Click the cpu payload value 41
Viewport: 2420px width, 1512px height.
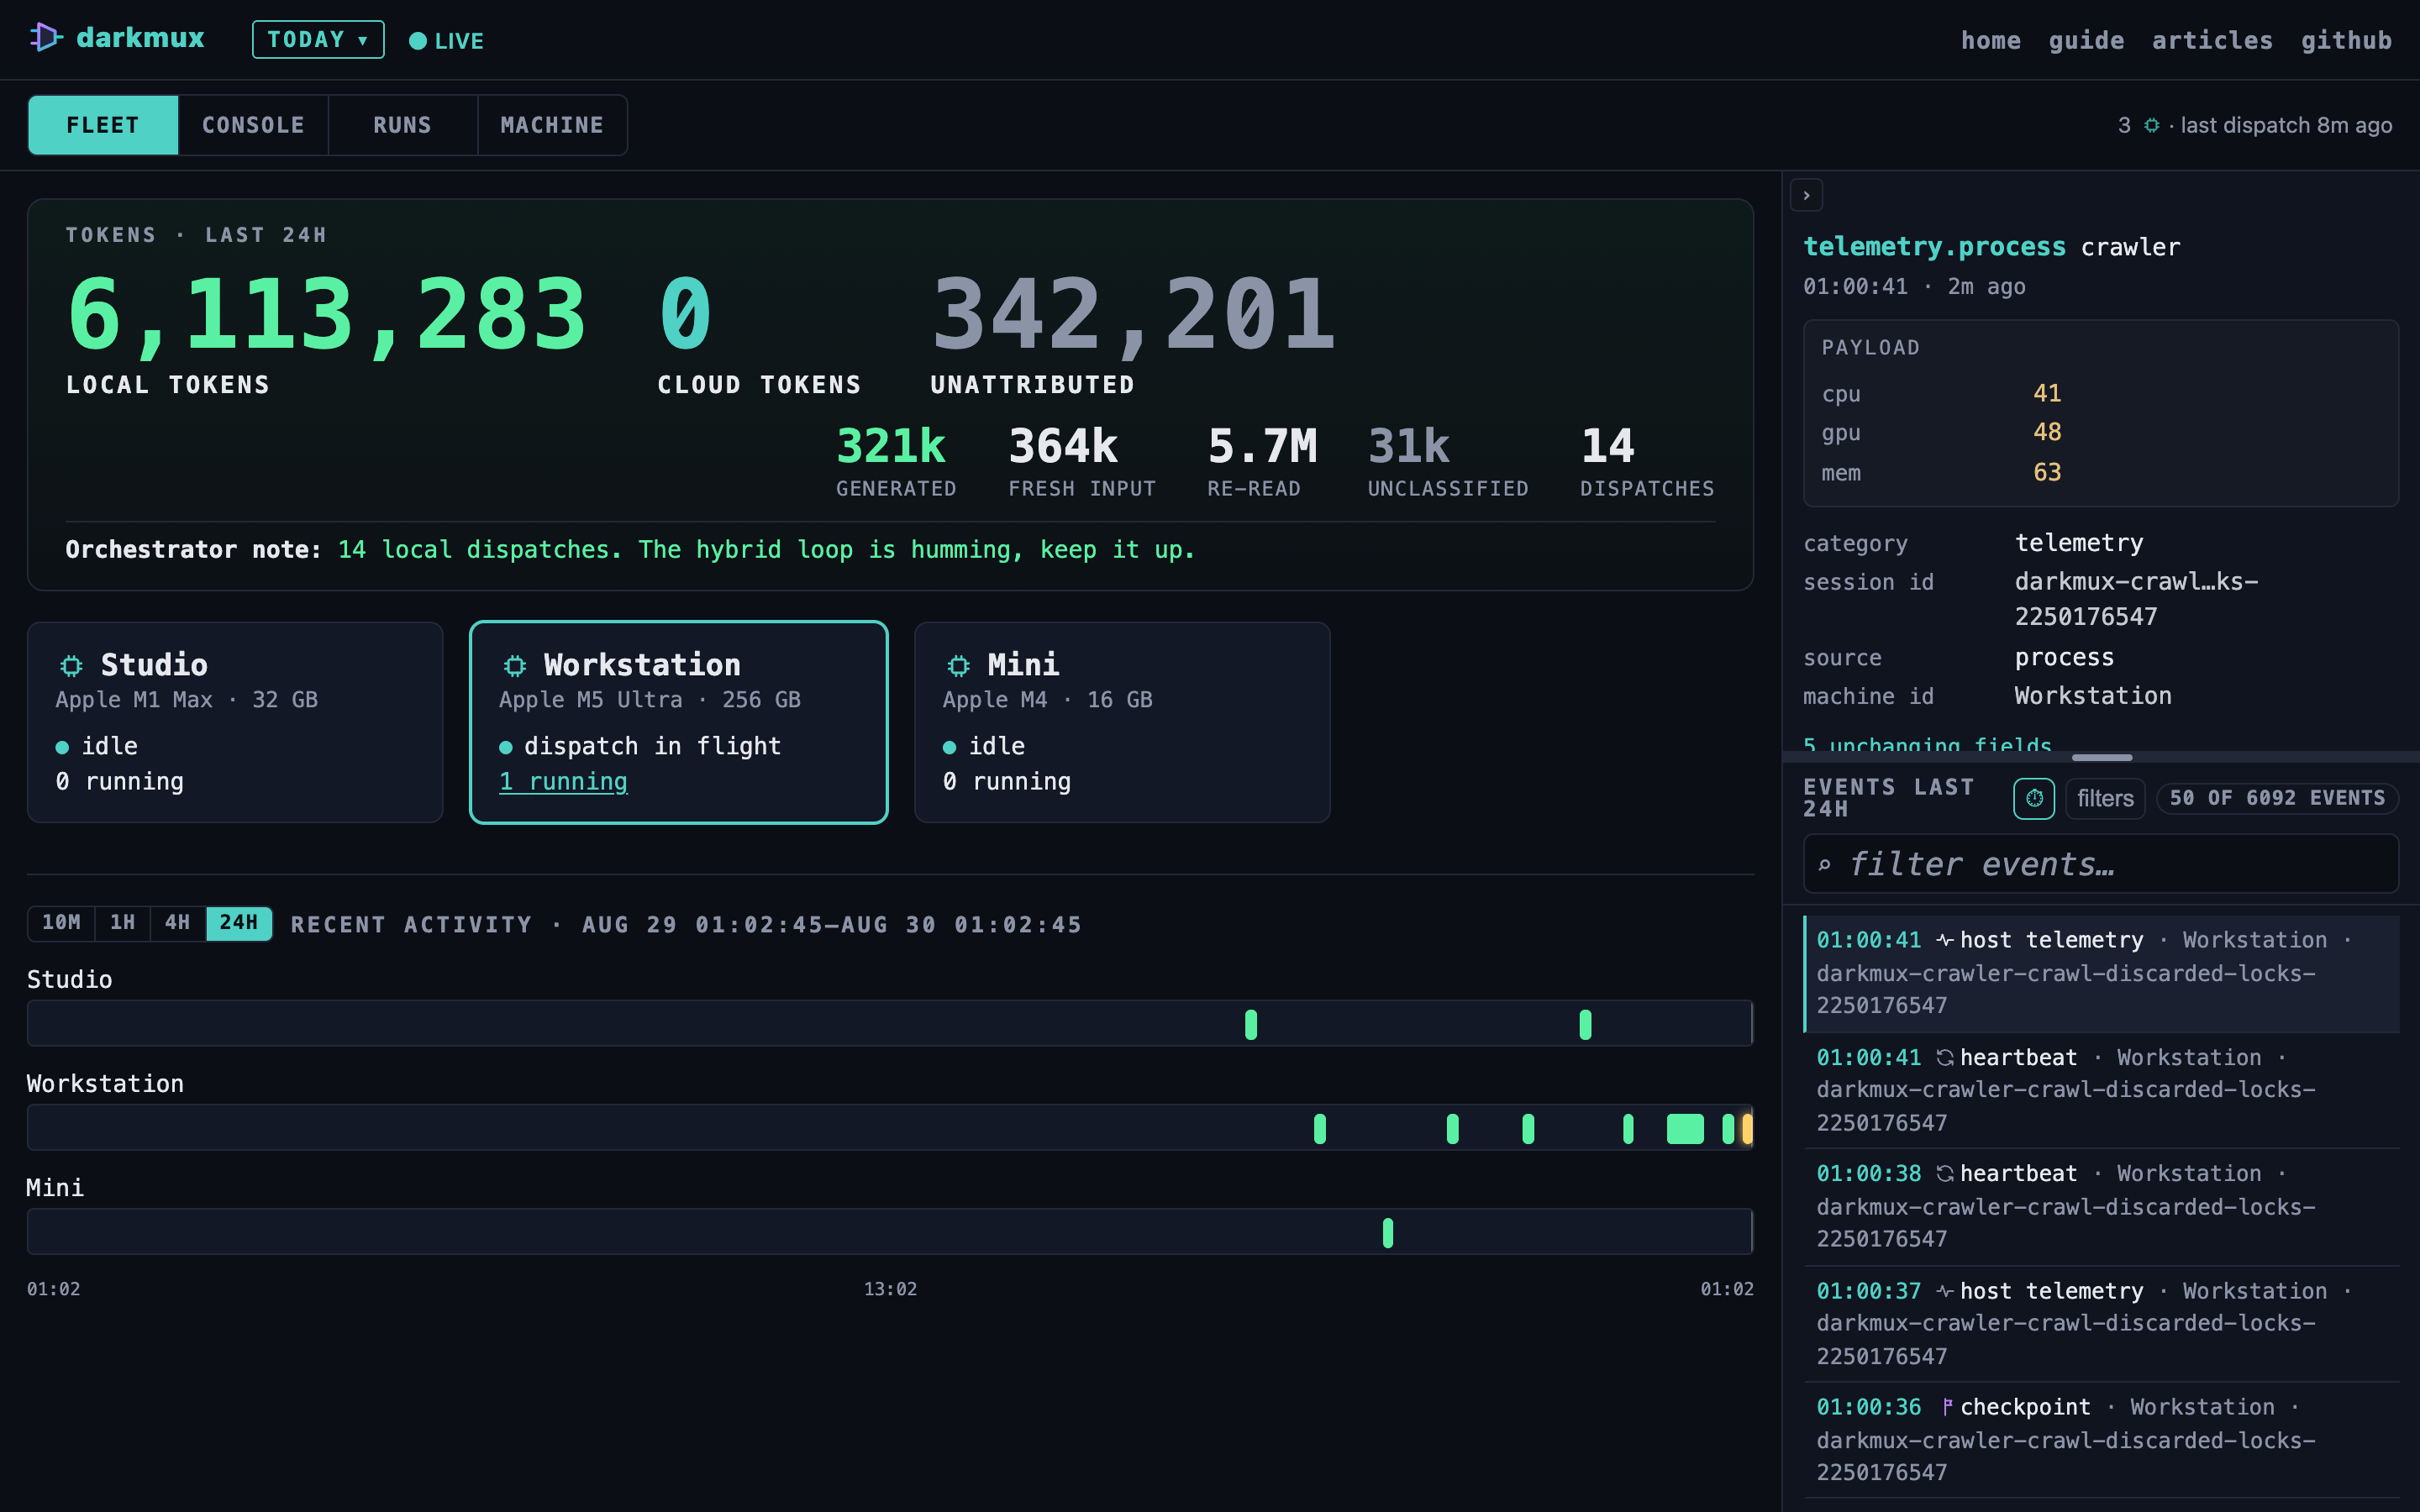tap(2047, 393)
